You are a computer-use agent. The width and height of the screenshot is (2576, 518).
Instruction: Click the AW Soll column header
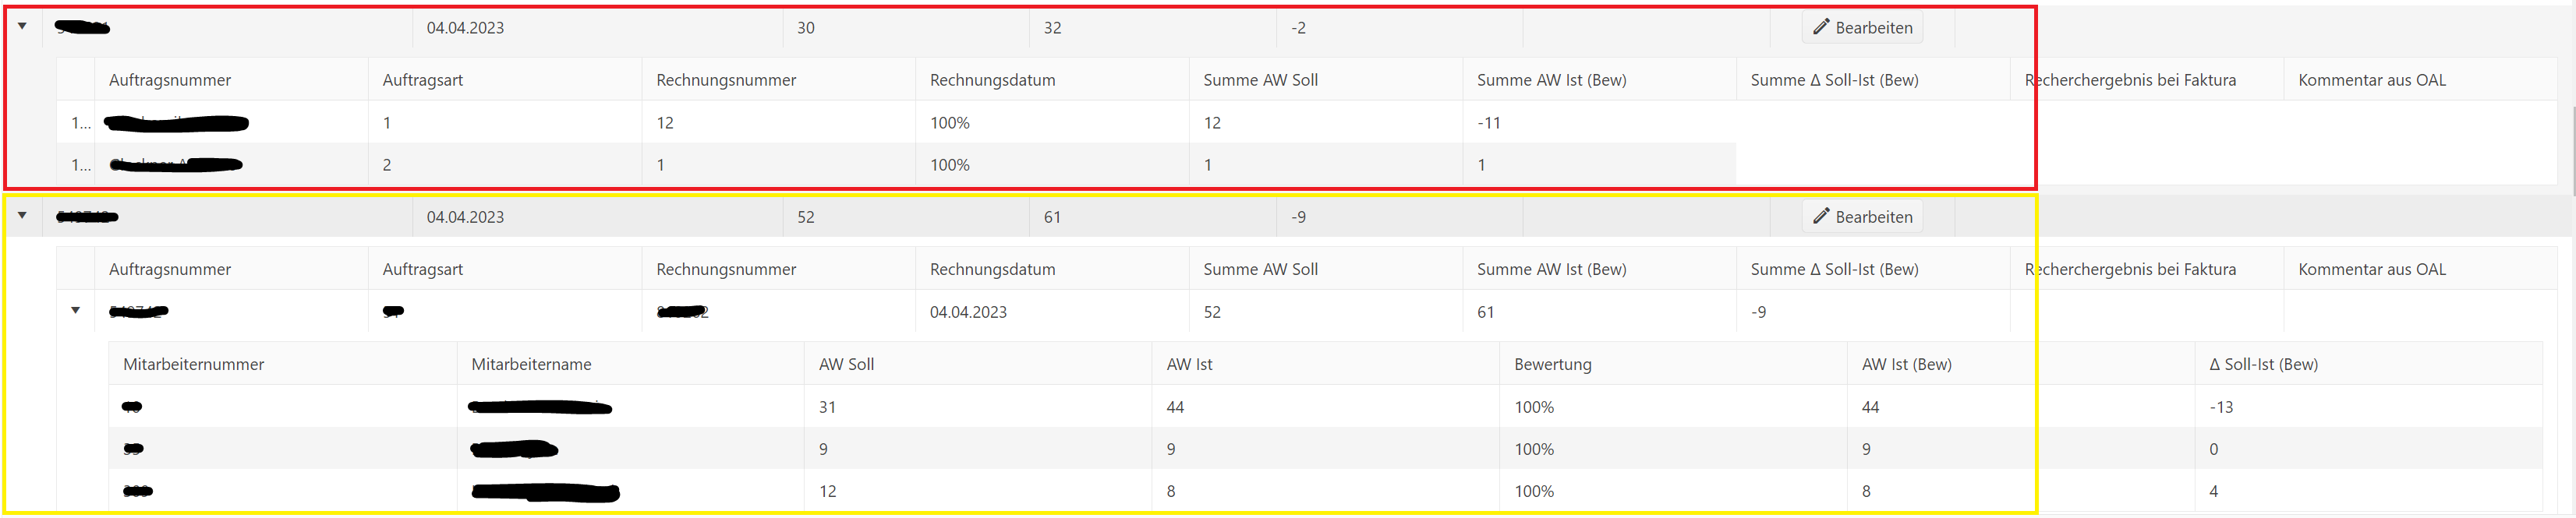846,364
